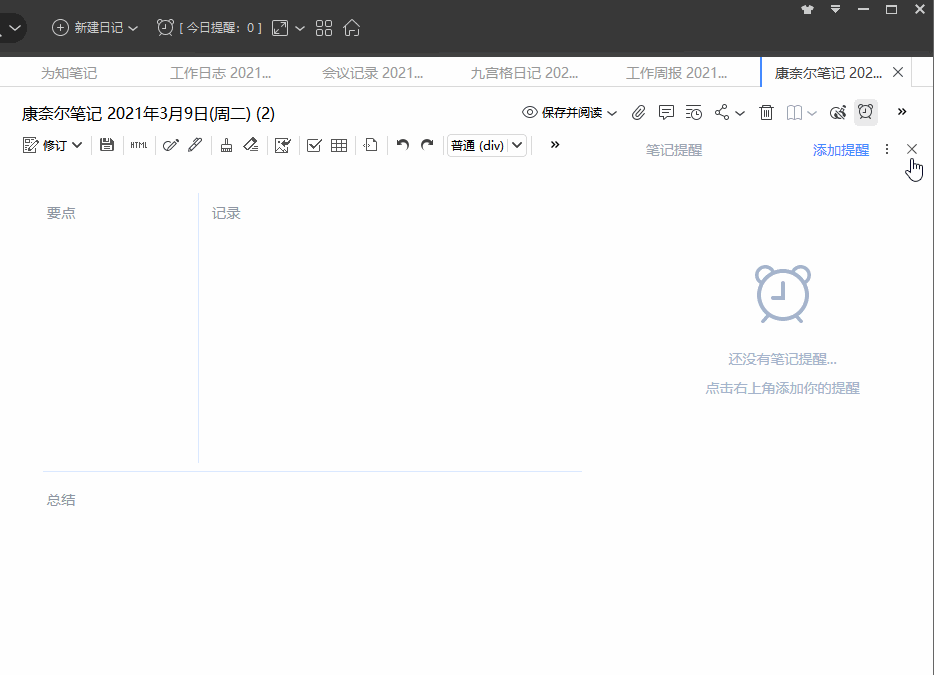Click the fullscreen expand icon in title bar
The width and height of the screenshot is (934, 675).
pyautogui.click(x=280, y=28)
